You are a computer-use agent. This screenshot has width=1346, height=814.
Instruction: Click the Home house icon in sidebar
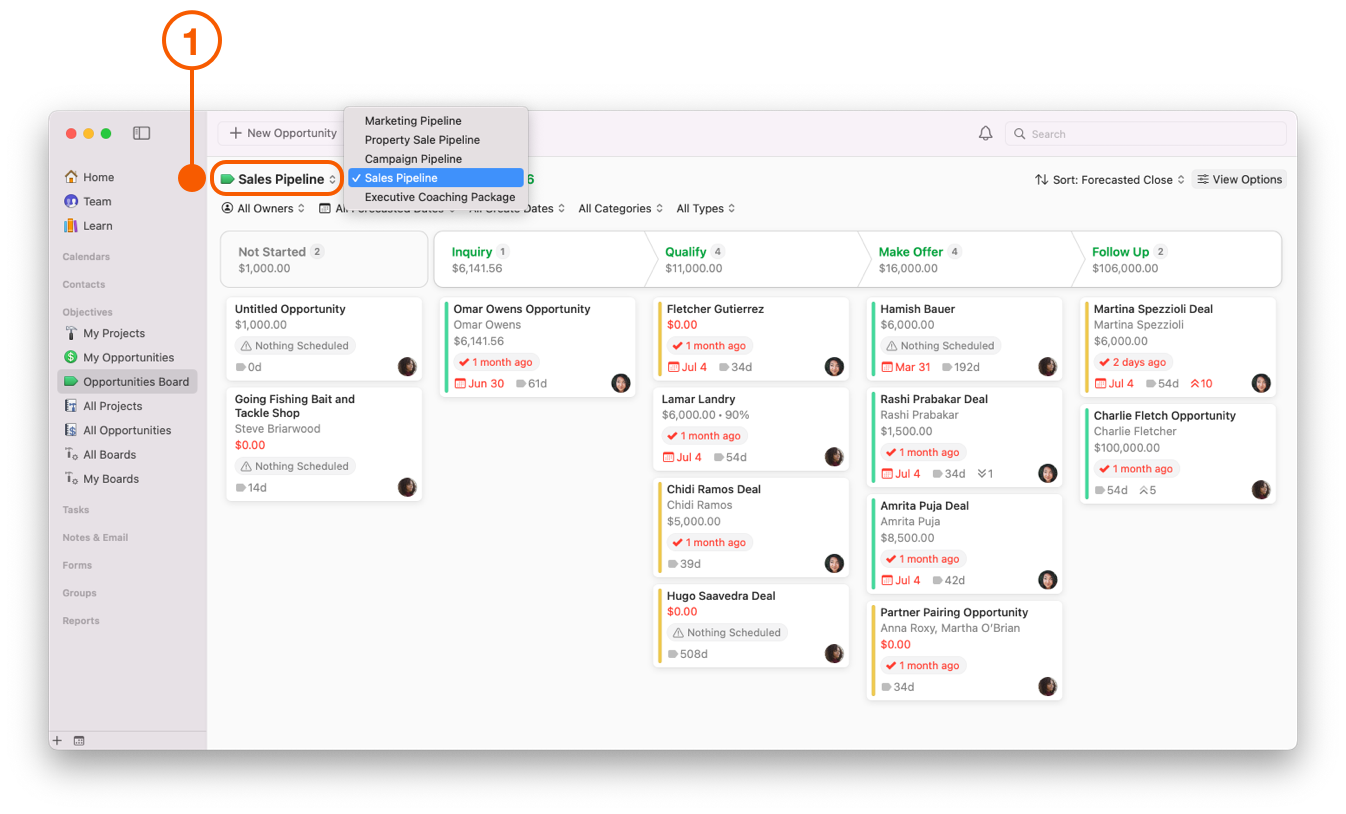pos(71,177)
